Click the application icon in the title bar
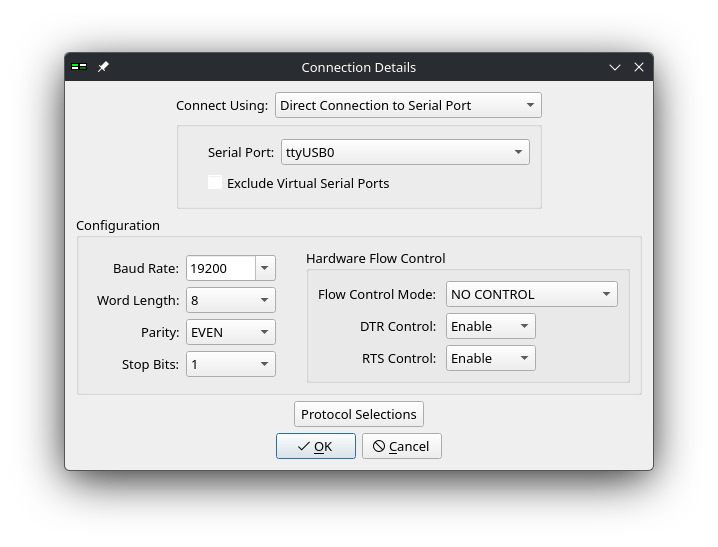This screenshot has height=547, width=718. [x=79, y=67]
